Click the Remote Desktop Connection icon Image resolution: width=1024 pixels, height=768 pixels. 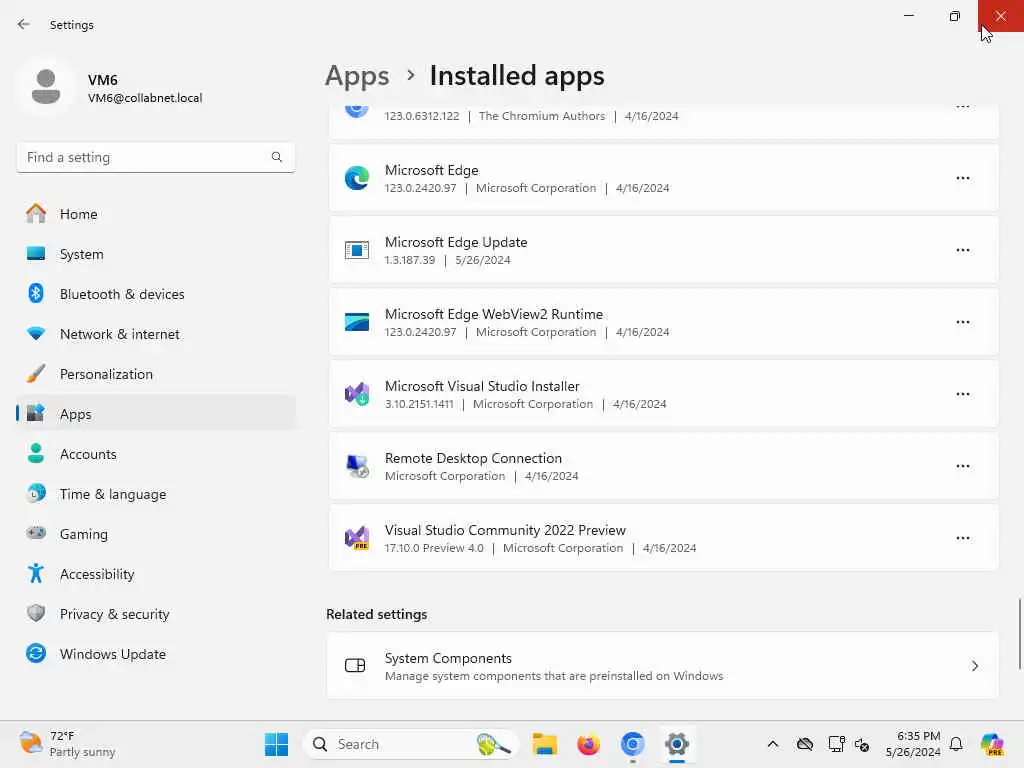pos(357,466)
